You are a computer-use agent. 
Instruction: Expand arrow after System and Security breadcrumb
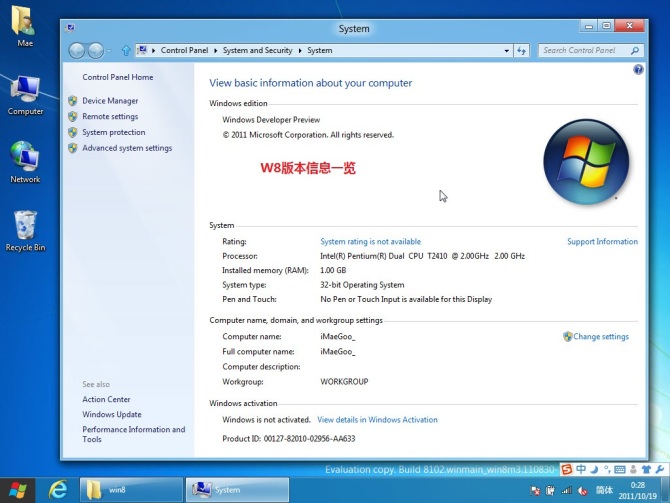[x=300, y=50]
